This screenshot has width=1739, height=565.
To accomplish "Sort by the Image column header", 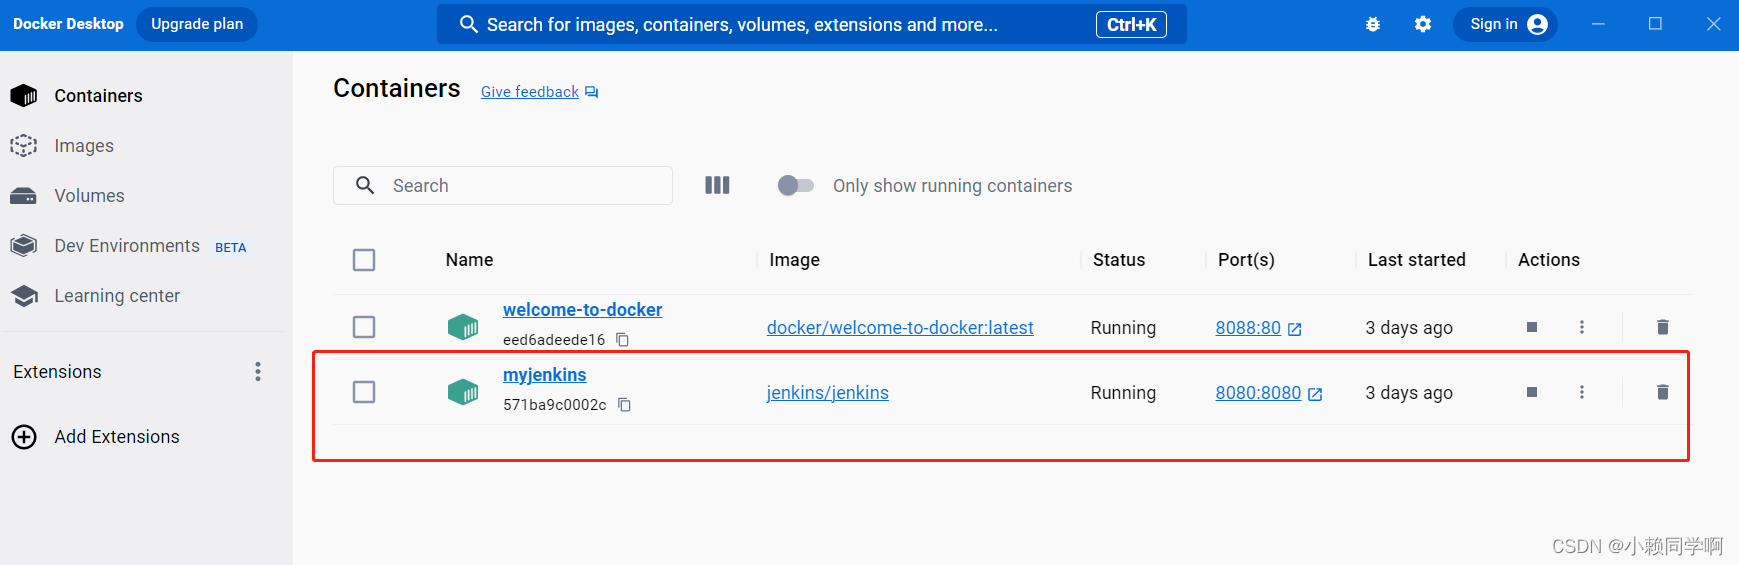I will point(794,260).
